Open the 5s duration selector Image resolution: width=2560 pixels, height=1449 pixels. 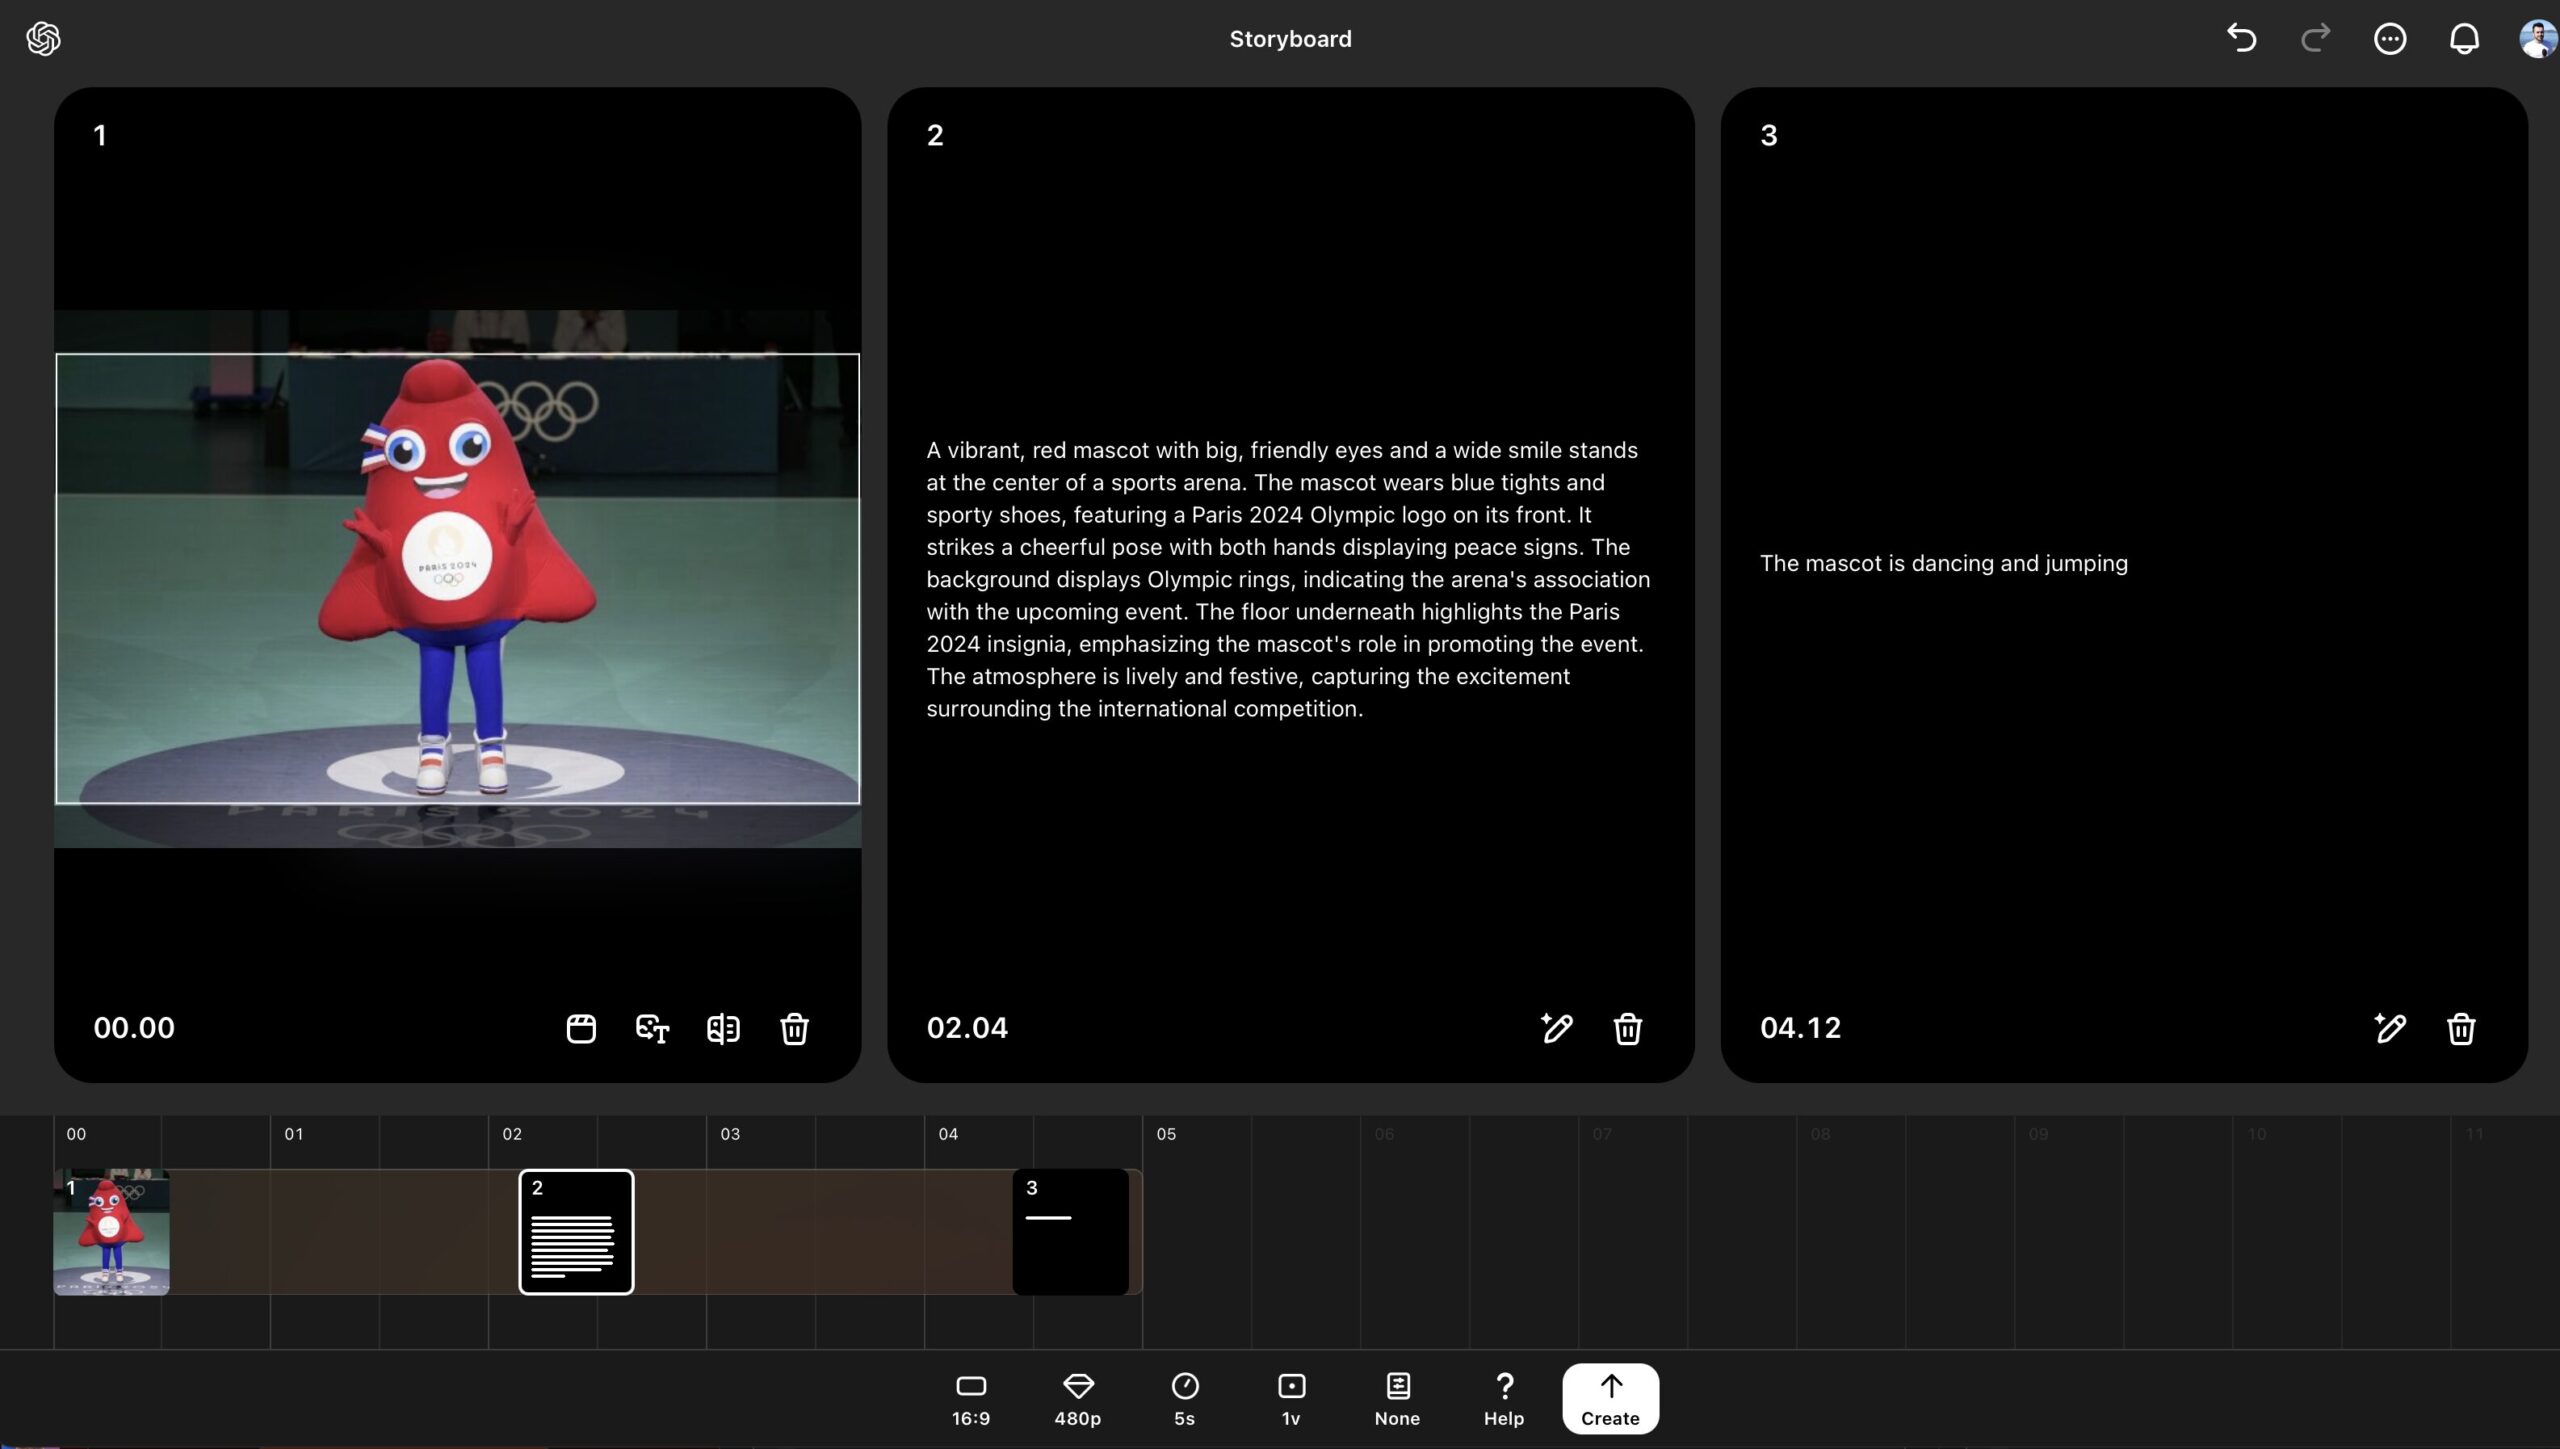[1185, 1399]
